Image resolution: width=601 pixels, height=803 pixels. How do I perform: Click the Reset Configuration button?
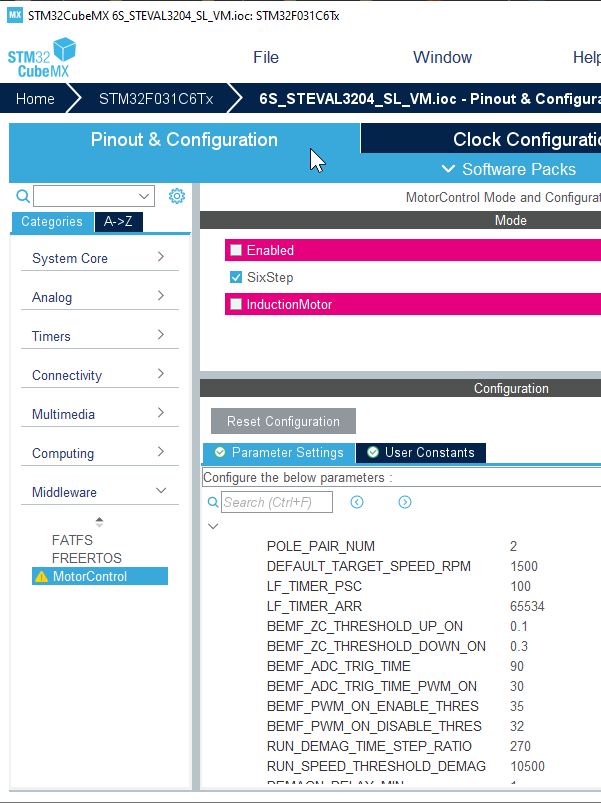(283, 421)
